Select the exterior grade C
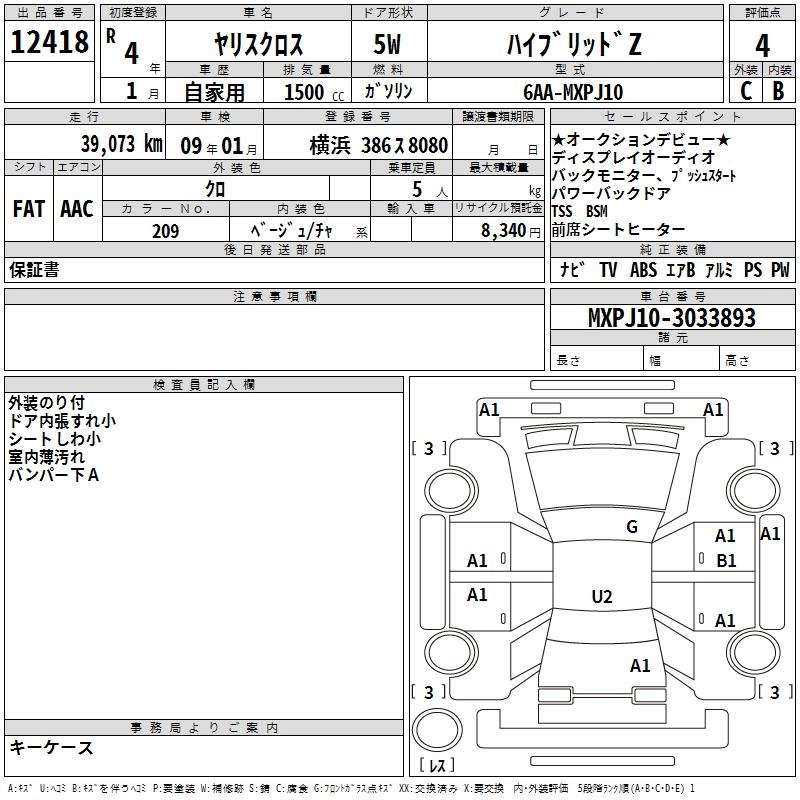Screen dimensions: 800x800 [x=746, y=91]
